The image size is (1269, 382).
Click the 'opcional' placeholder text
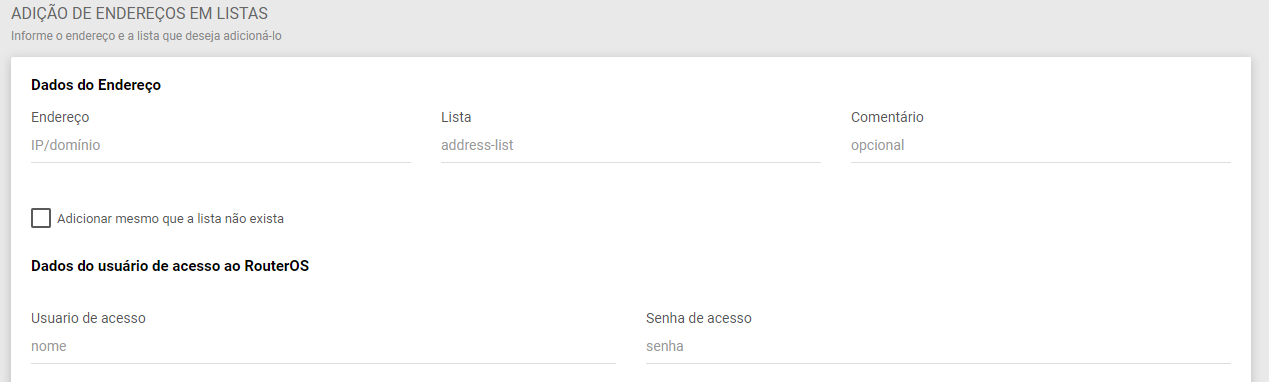pyautogui.click(x=877, y=146)
